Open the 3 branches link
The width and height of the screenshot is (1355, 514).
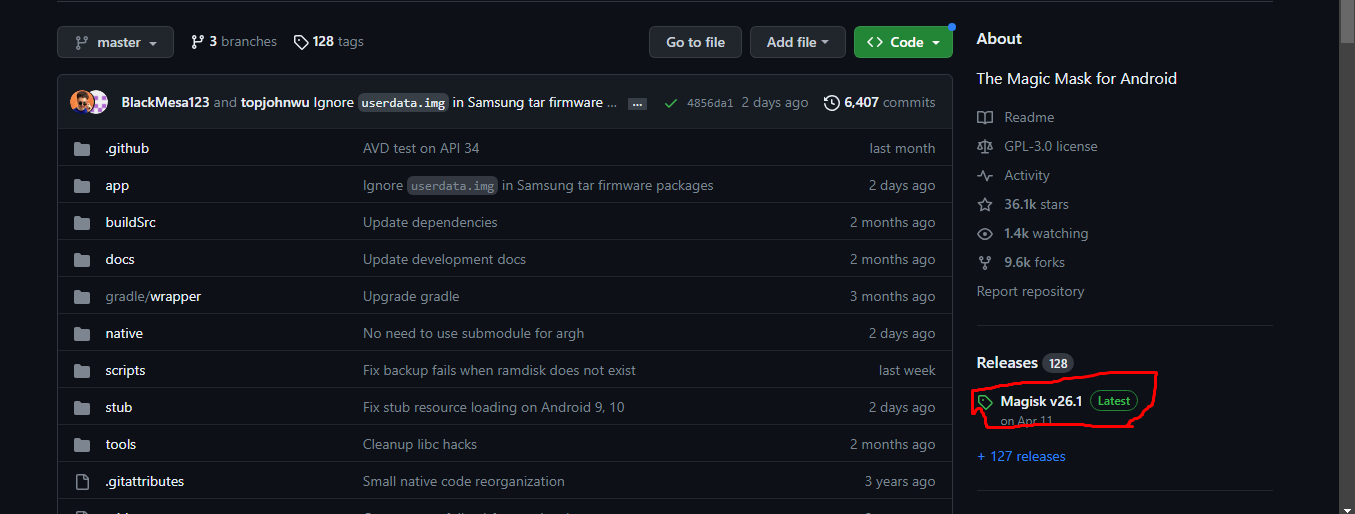pos(234,42)
